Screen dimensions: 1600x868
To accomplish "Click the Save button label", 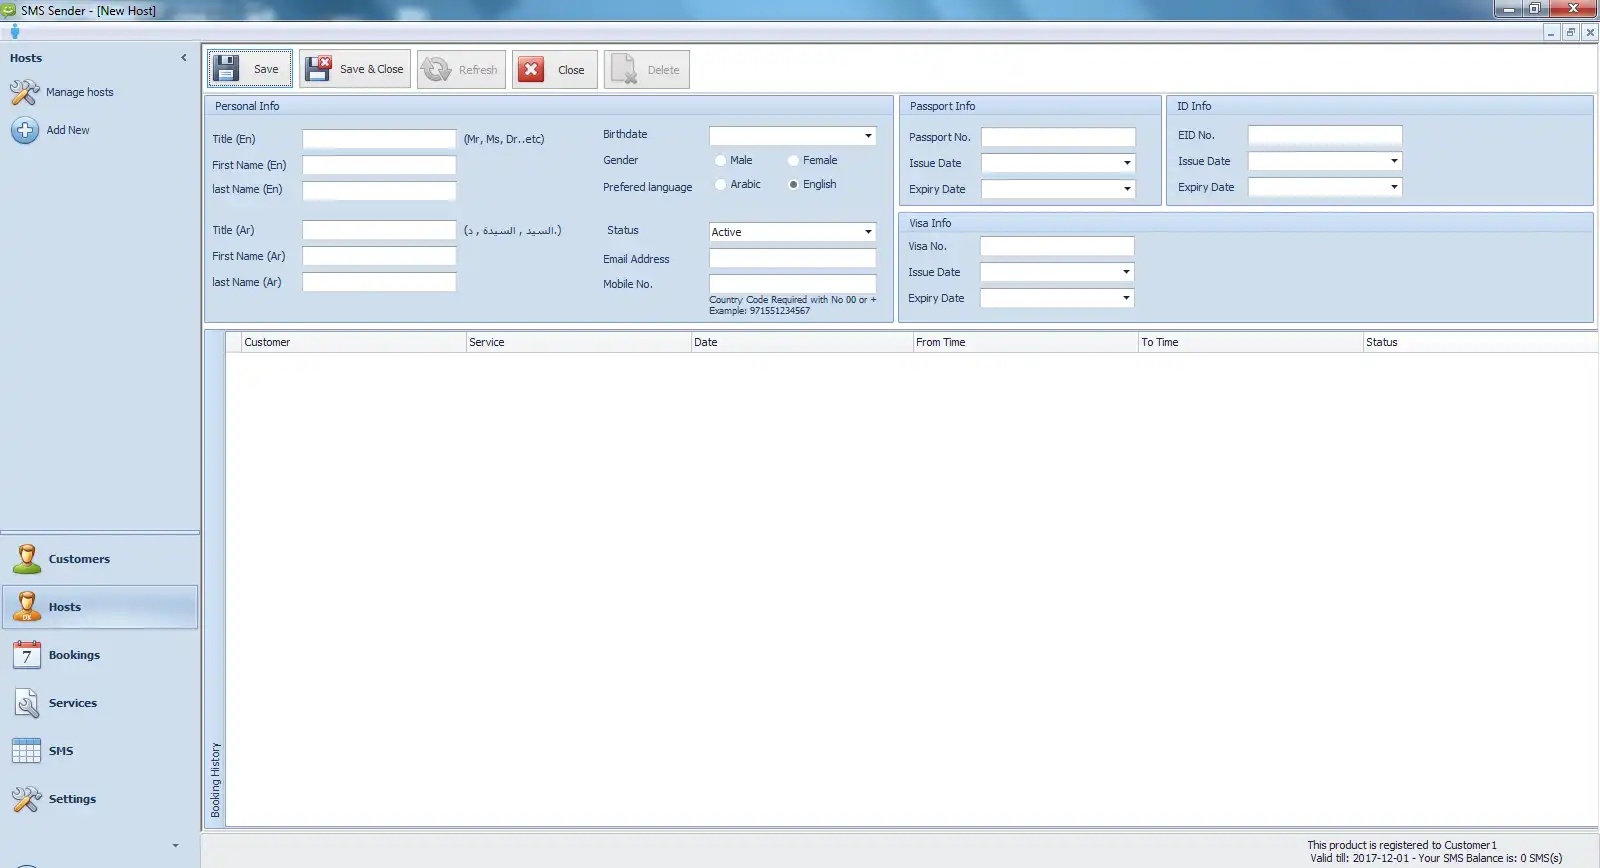I will point(266,69).
